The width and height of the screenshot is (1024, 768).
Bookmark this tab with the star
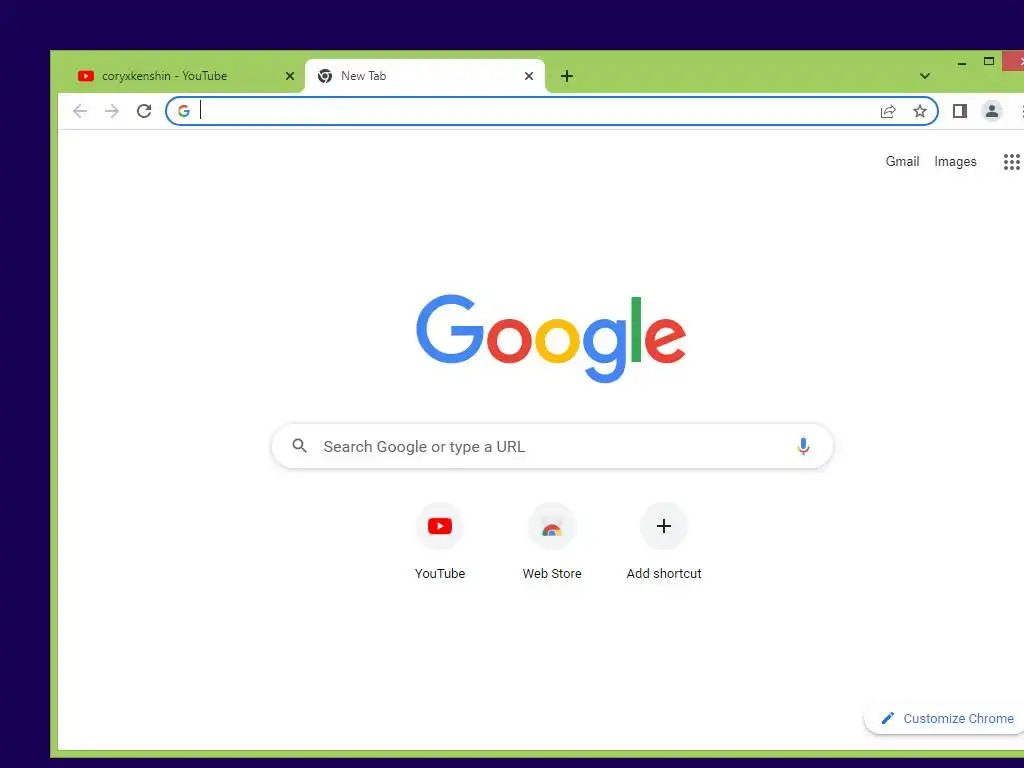pos(920,111)
